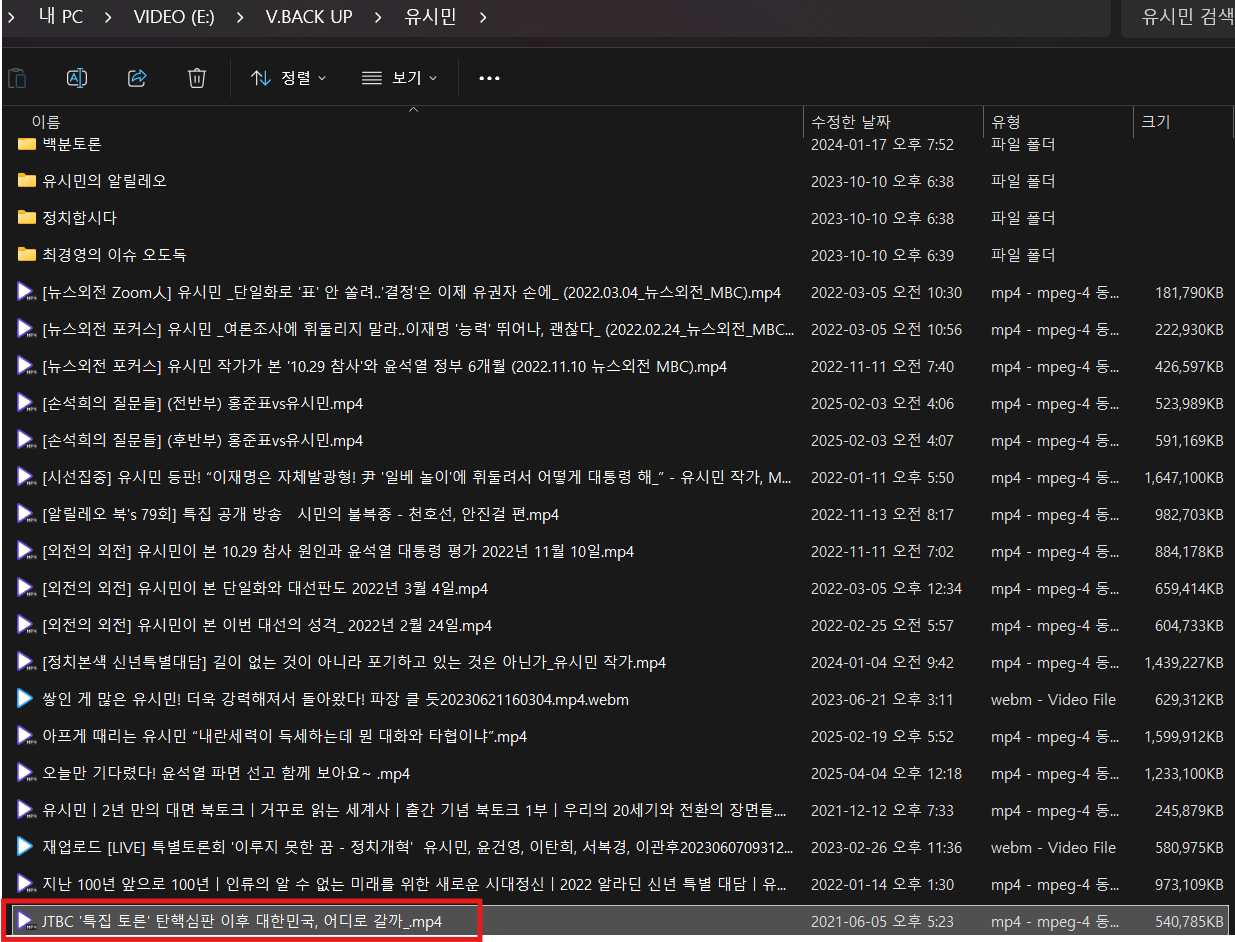This screenshot has width=1235, height=942.
Task: Click video icon of (후반부) 홍준표vs유시민 file
Action: 27,440
